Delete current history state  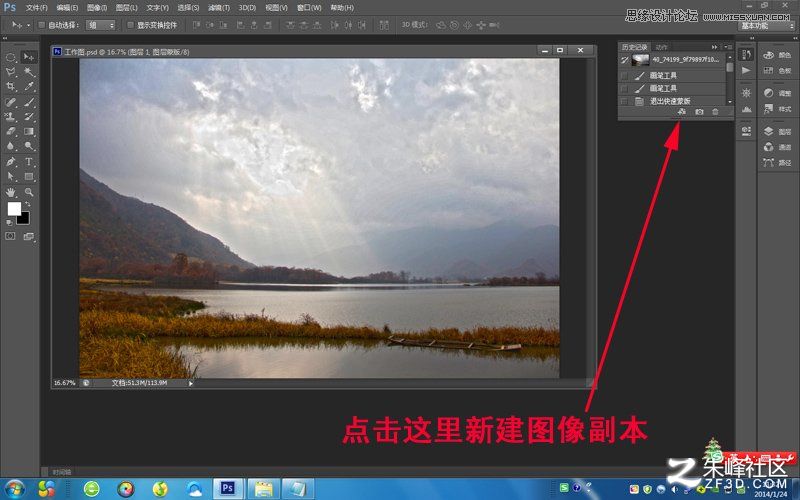715,112
